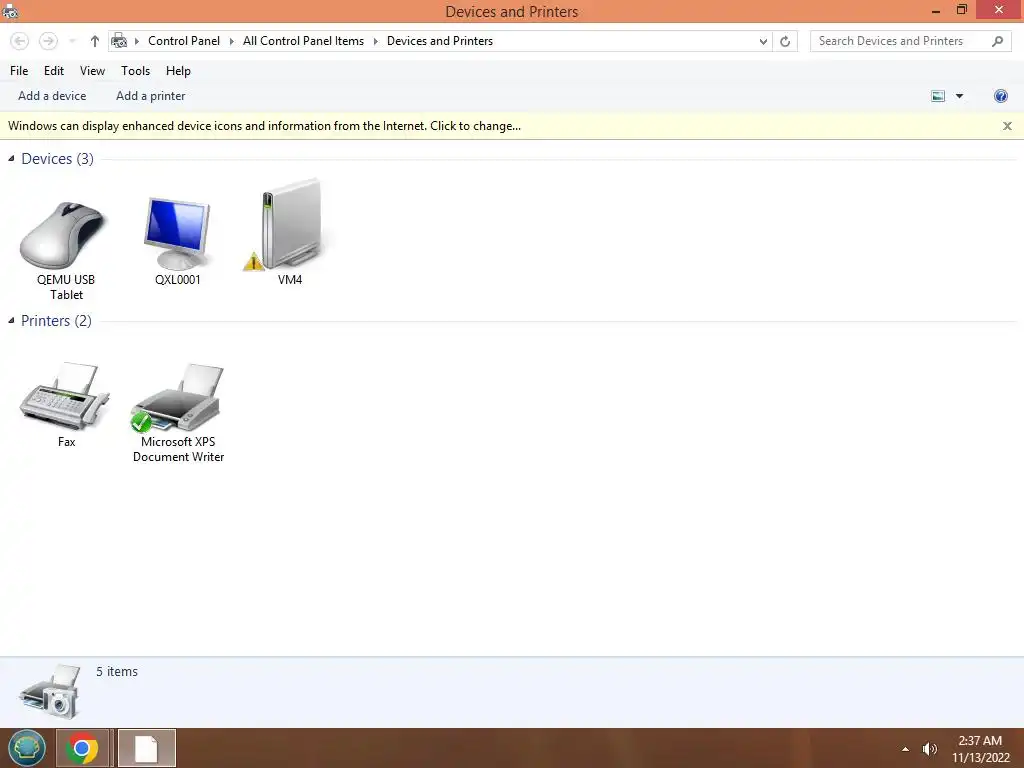Open the Help menu

pos(178,71)
